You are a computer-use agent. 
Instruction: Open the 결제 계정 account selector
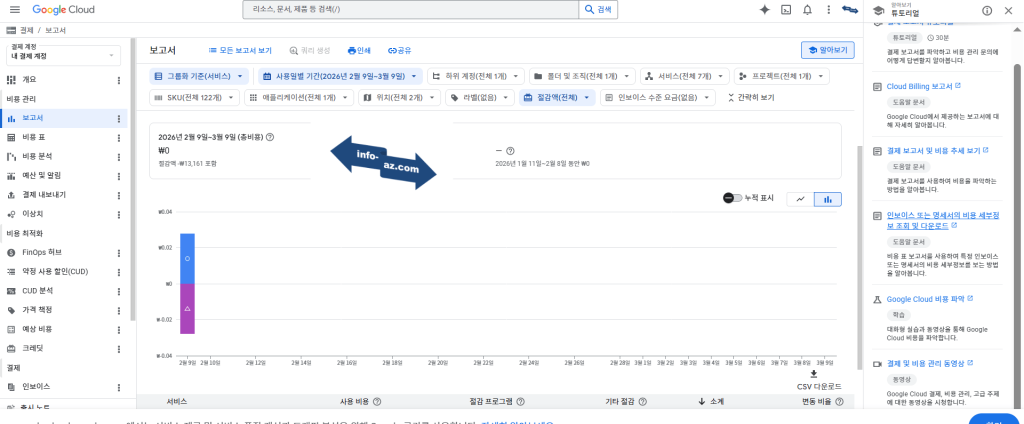(x=63, y=54)
